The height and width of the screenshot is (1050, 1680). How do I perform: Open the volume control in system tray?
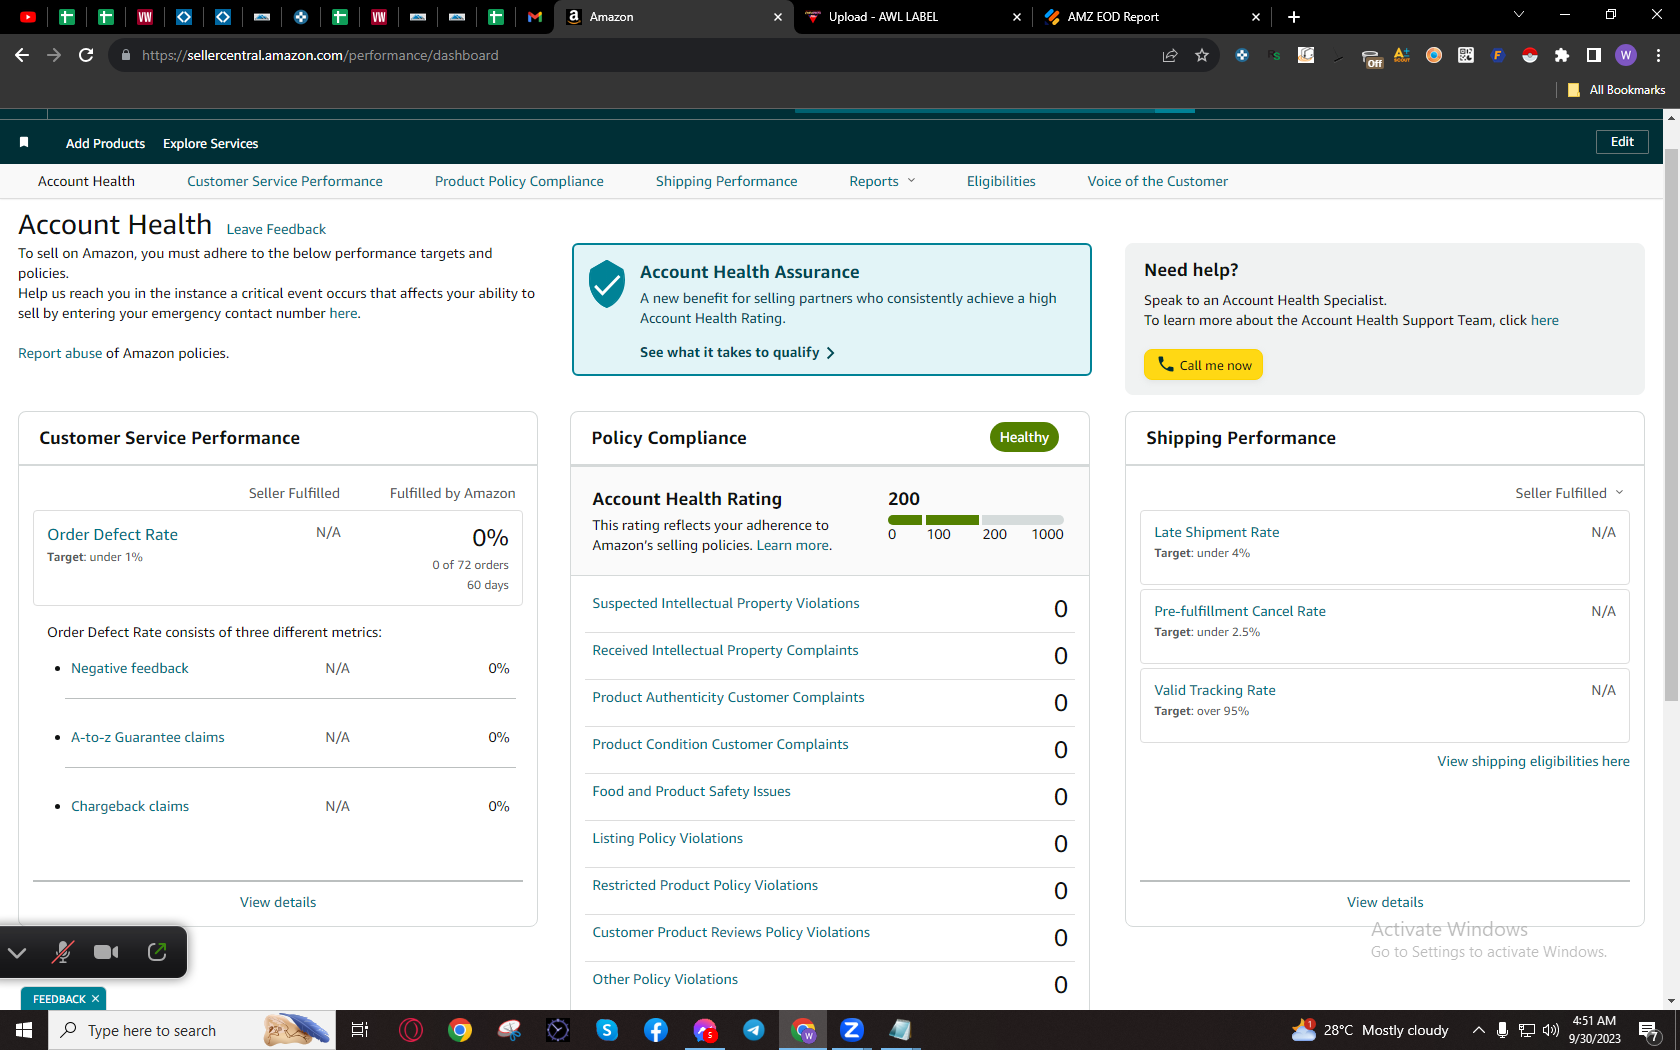pos(1551,1030)
